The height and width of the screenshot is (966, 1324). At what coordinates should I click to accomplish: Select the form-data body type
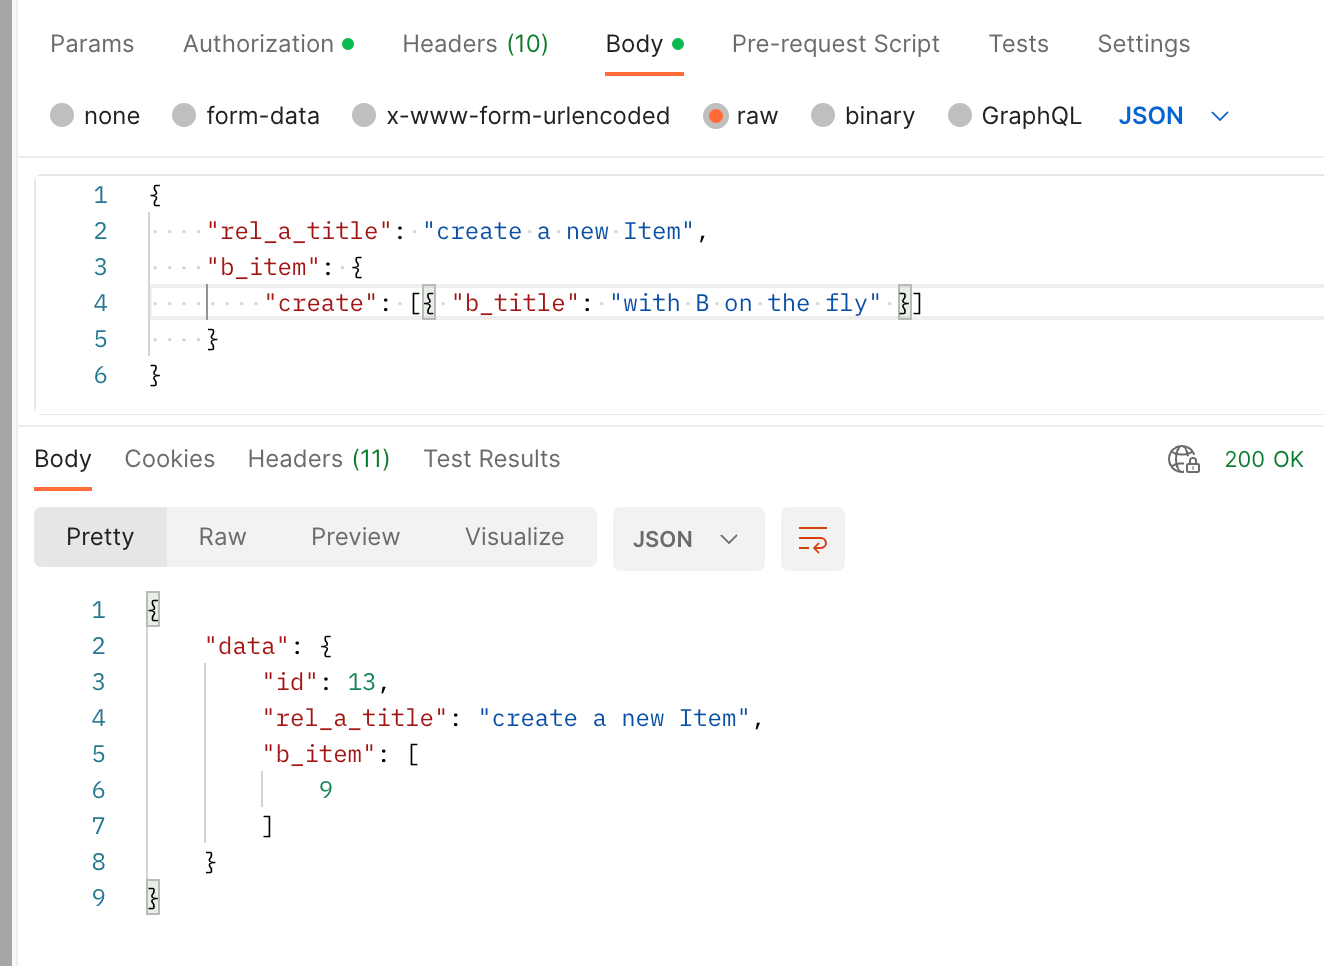(184, 116)
